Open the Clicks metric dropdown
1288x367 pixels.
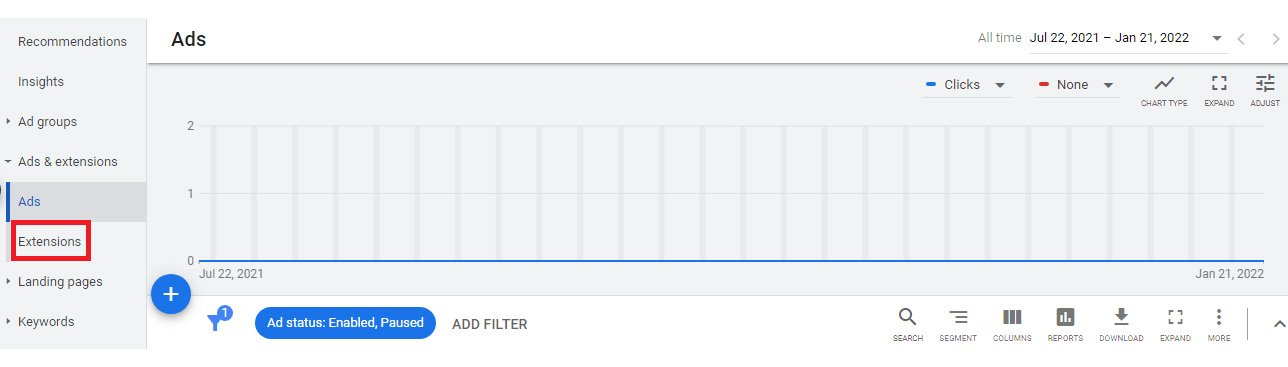[x=967, y=85]
